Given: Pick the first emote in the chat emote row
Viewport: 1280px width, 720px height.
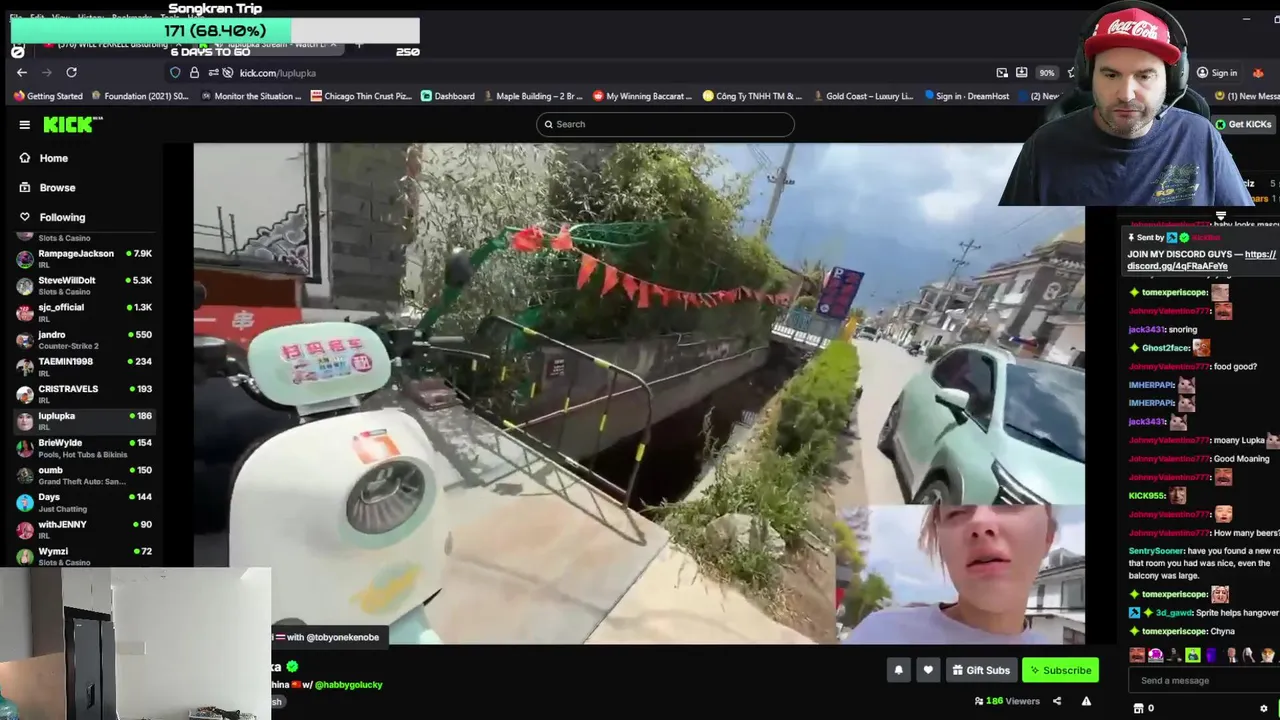Looking at the screenshot, I should click(x=1137, y=655).
